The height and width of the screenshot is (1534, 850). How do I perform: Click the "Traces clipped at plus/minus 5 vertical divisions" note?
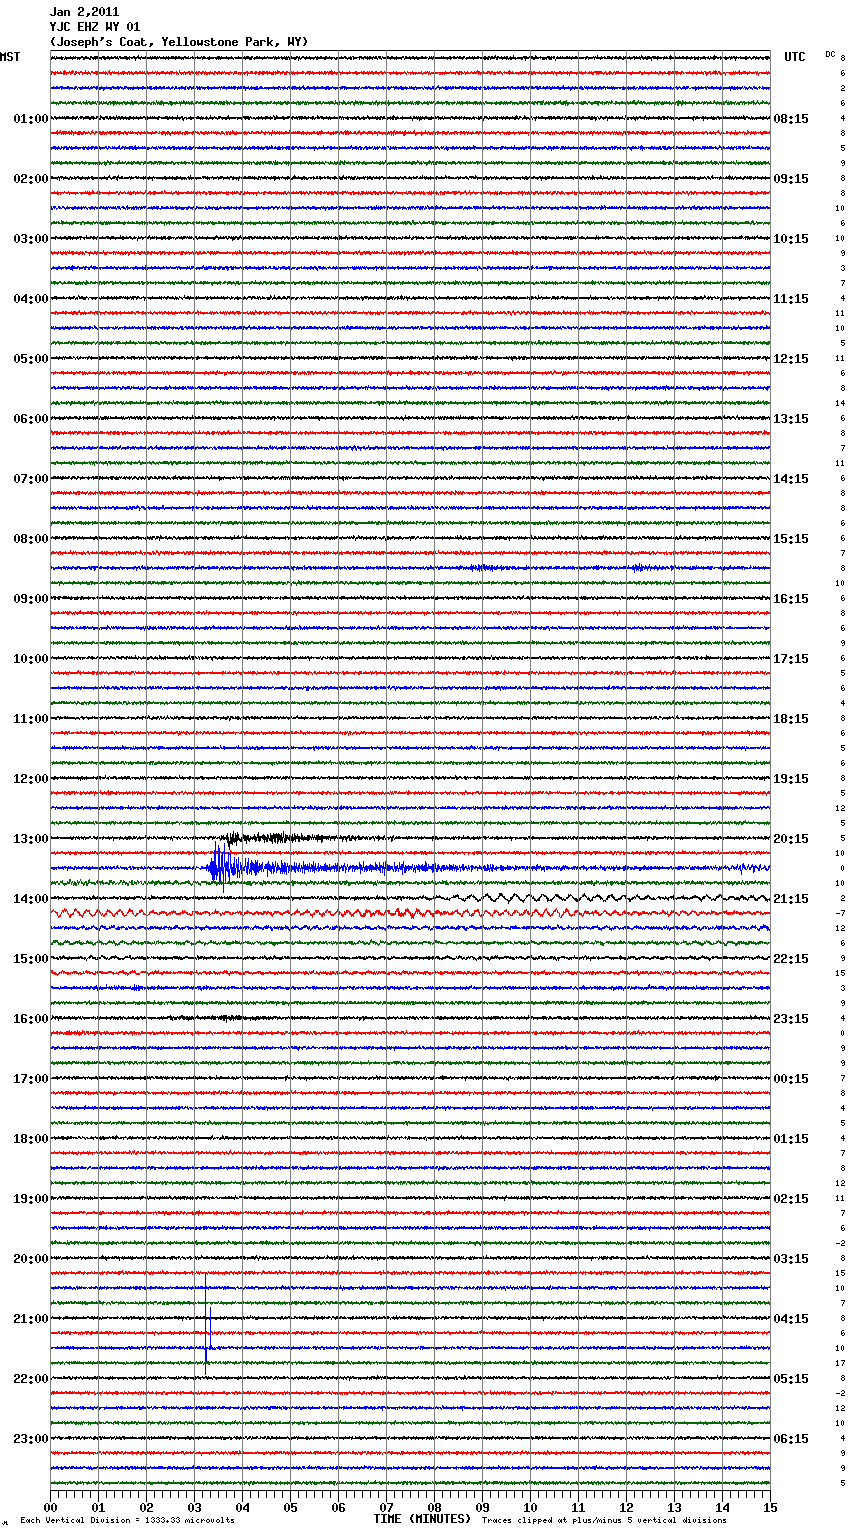click(604, 1520)
